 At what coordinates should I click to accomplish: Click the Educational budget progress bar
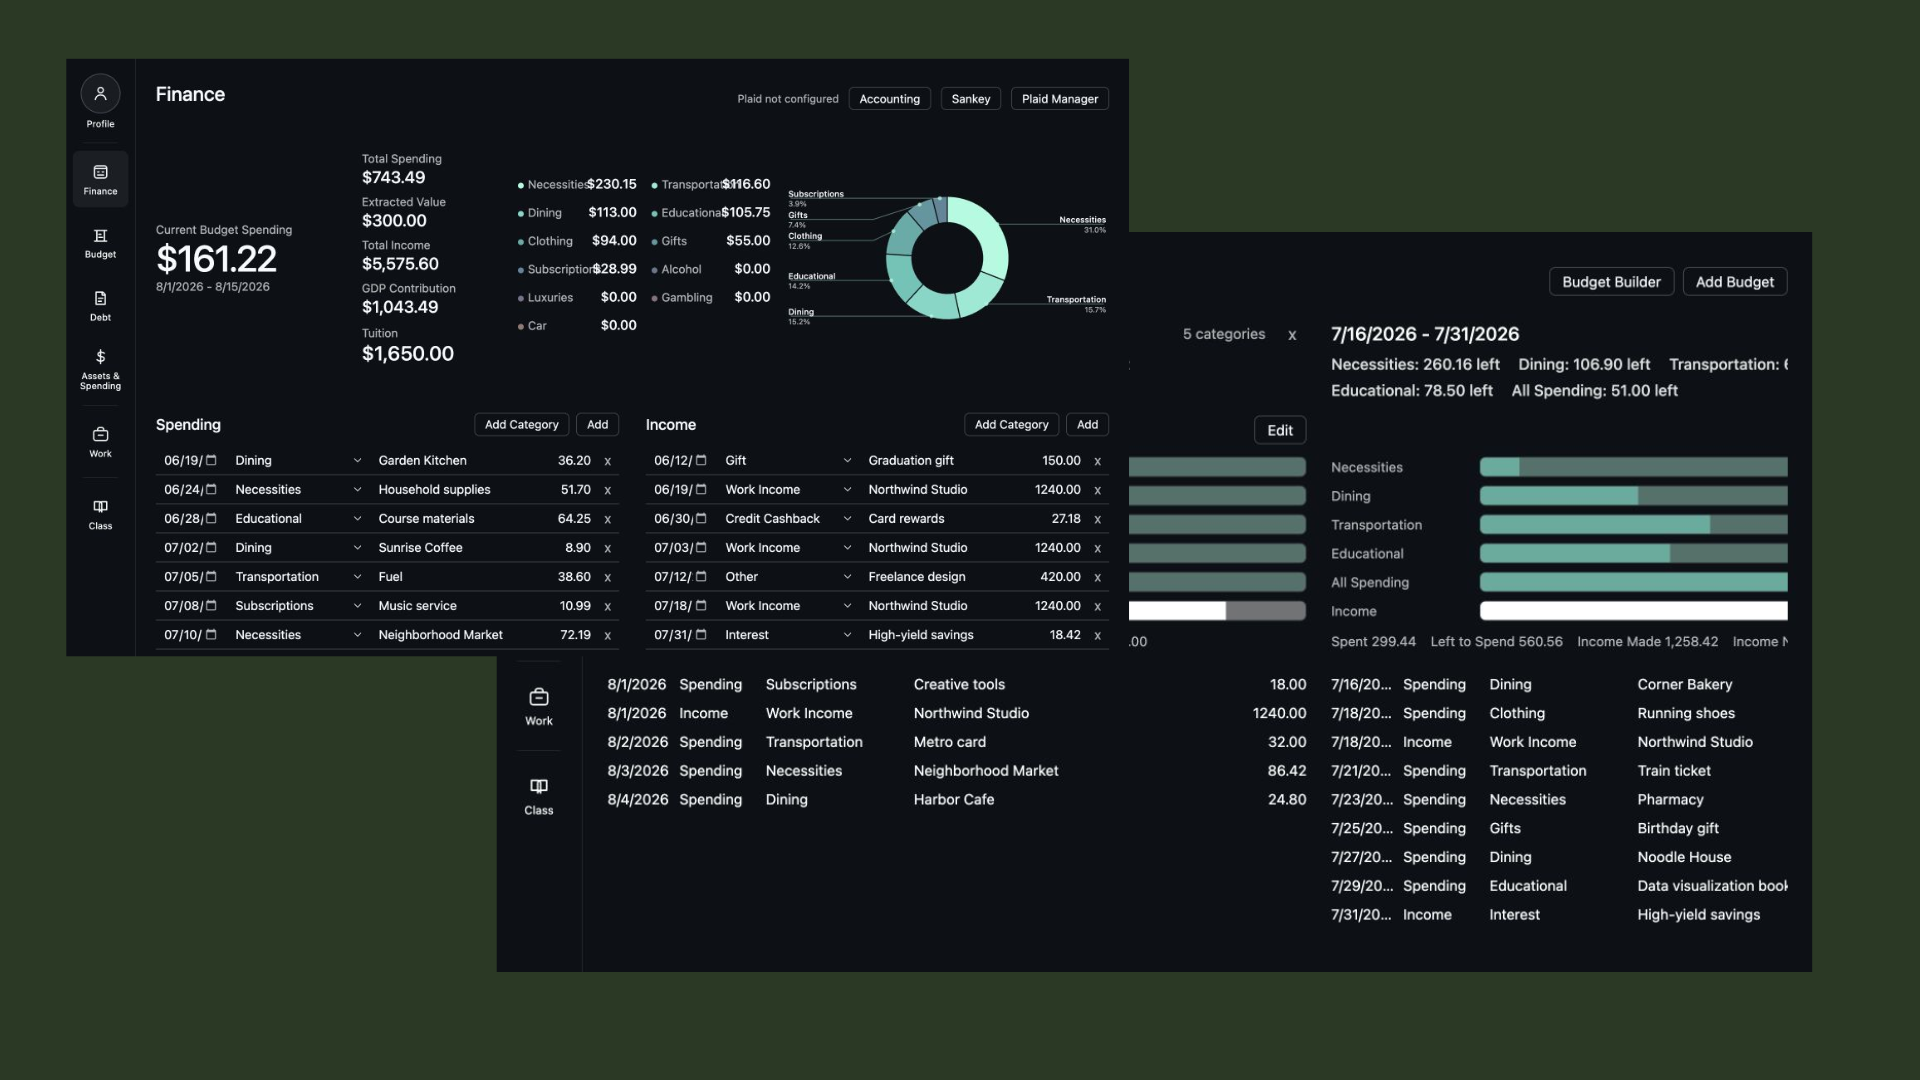click(x=1633, y=554)
